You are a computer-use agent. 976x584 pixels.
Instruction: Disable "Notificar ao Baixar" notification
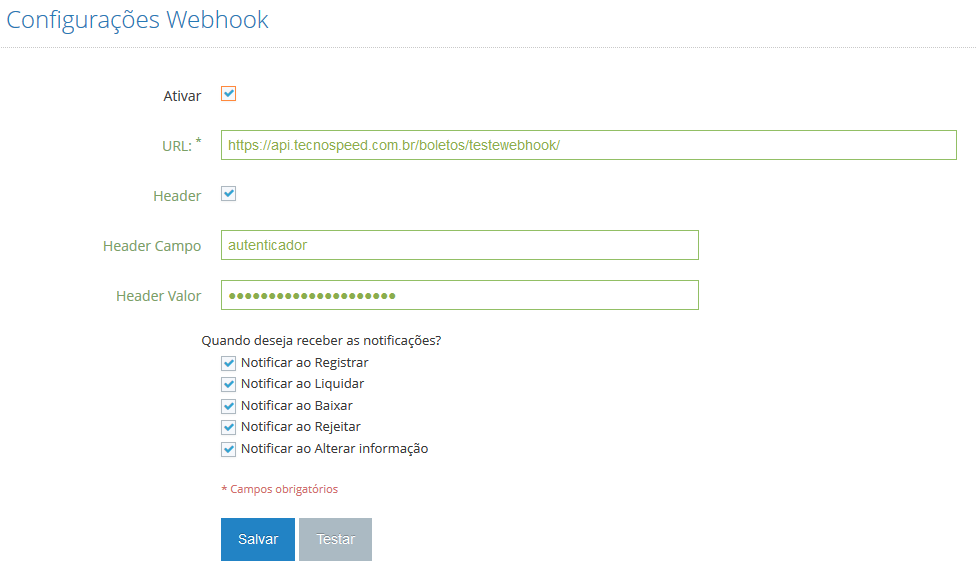click(228, 405)
